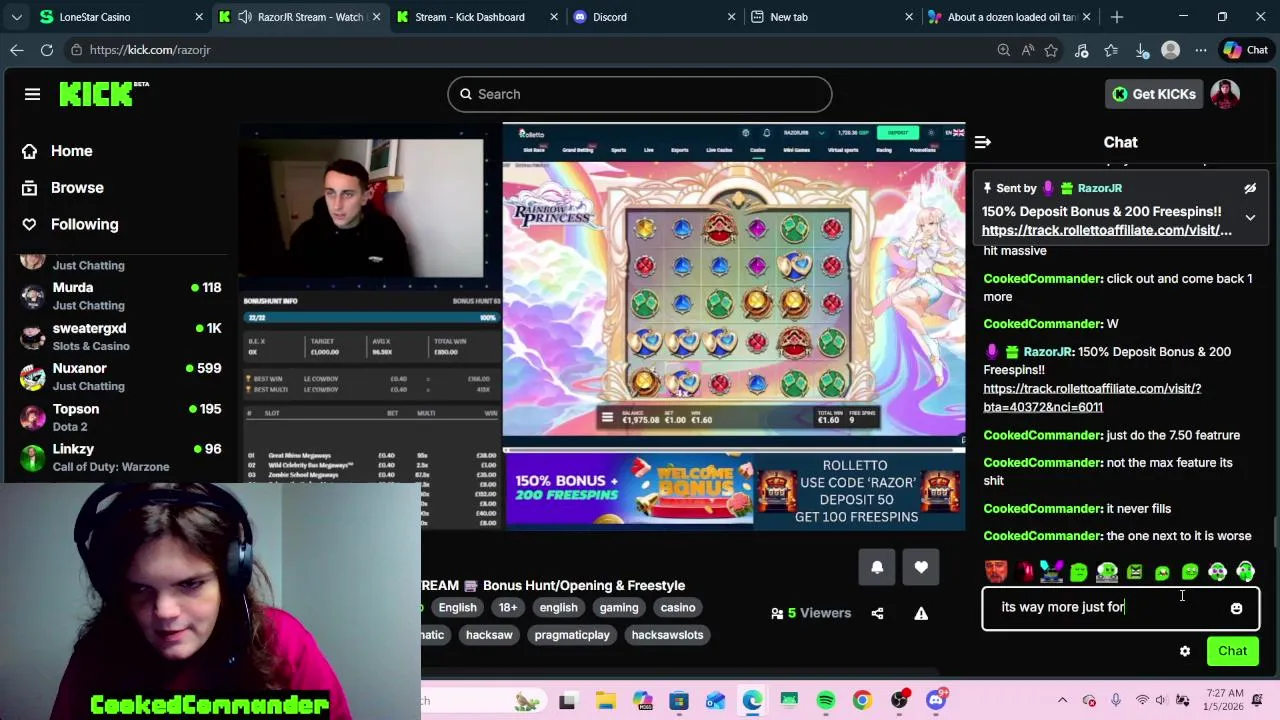
Task: Report stream using warning triangle icon
Action: pyautogui.click(x=921, y=613)
